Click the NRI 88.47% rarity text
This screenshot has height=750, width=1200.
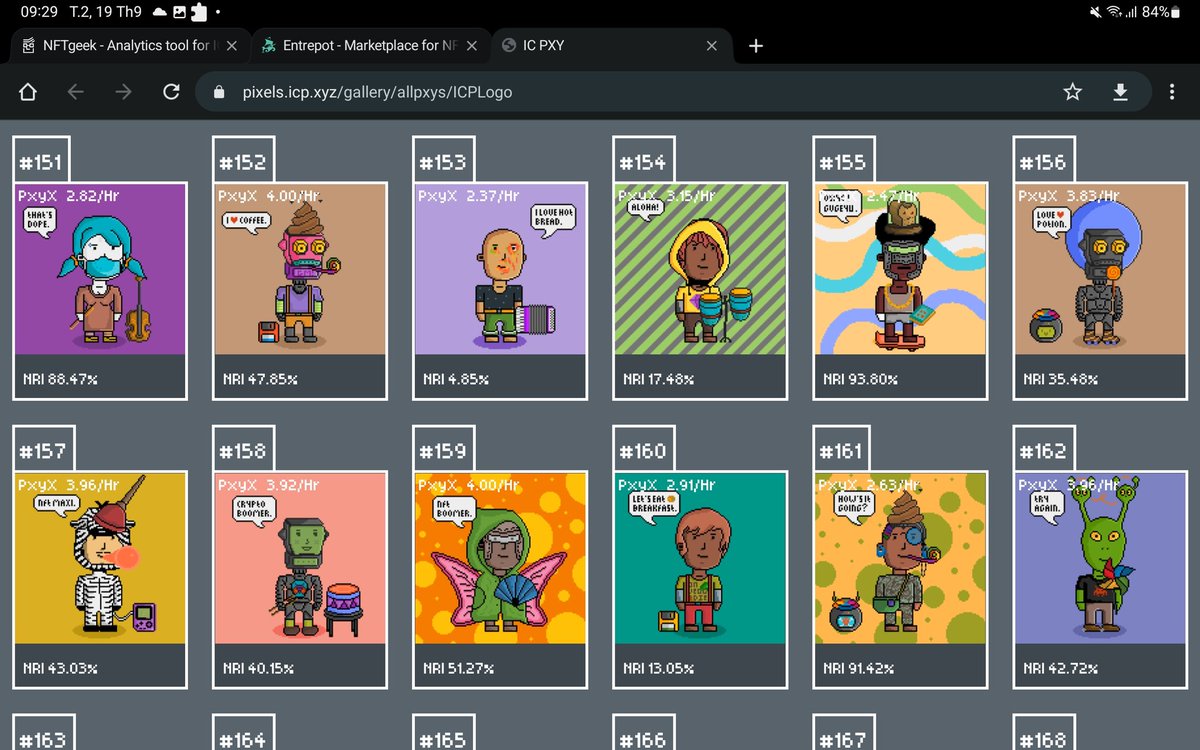60,380
